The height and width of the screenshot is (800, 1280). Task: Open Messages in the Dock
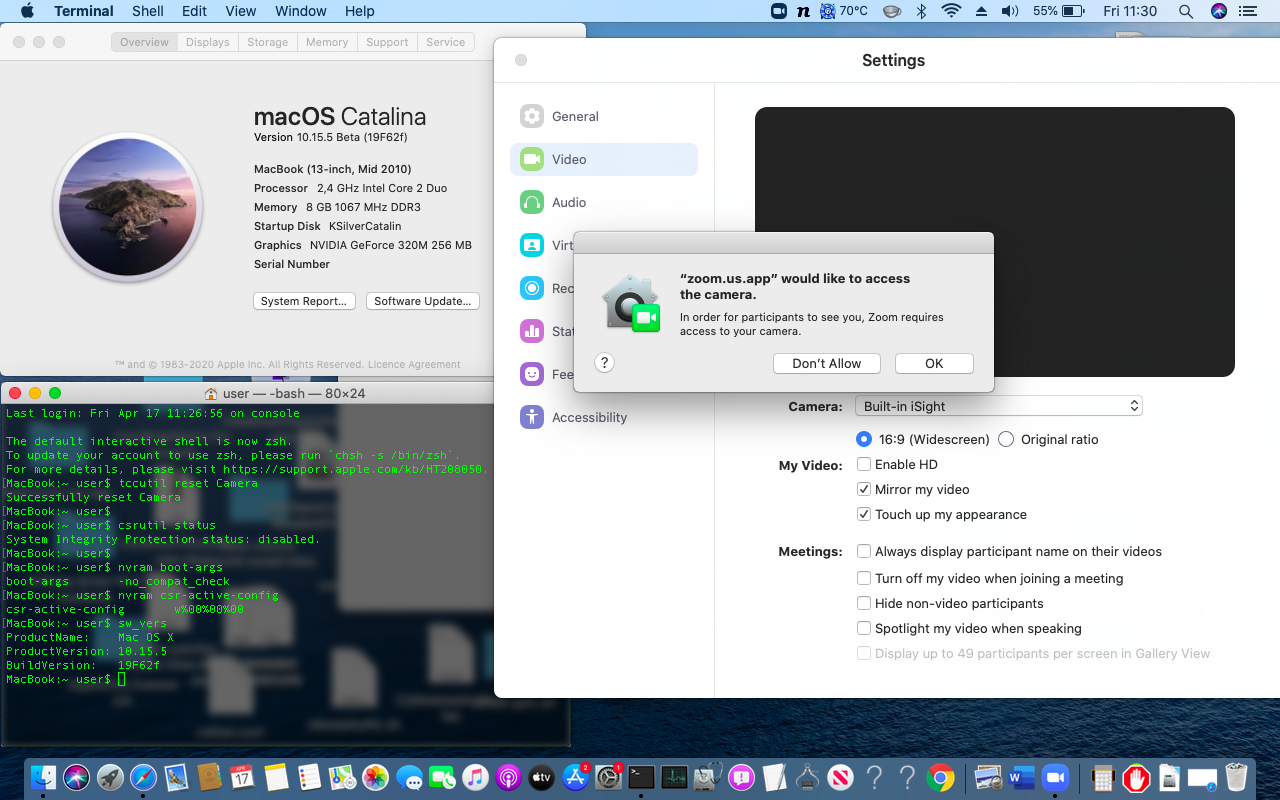409,777
